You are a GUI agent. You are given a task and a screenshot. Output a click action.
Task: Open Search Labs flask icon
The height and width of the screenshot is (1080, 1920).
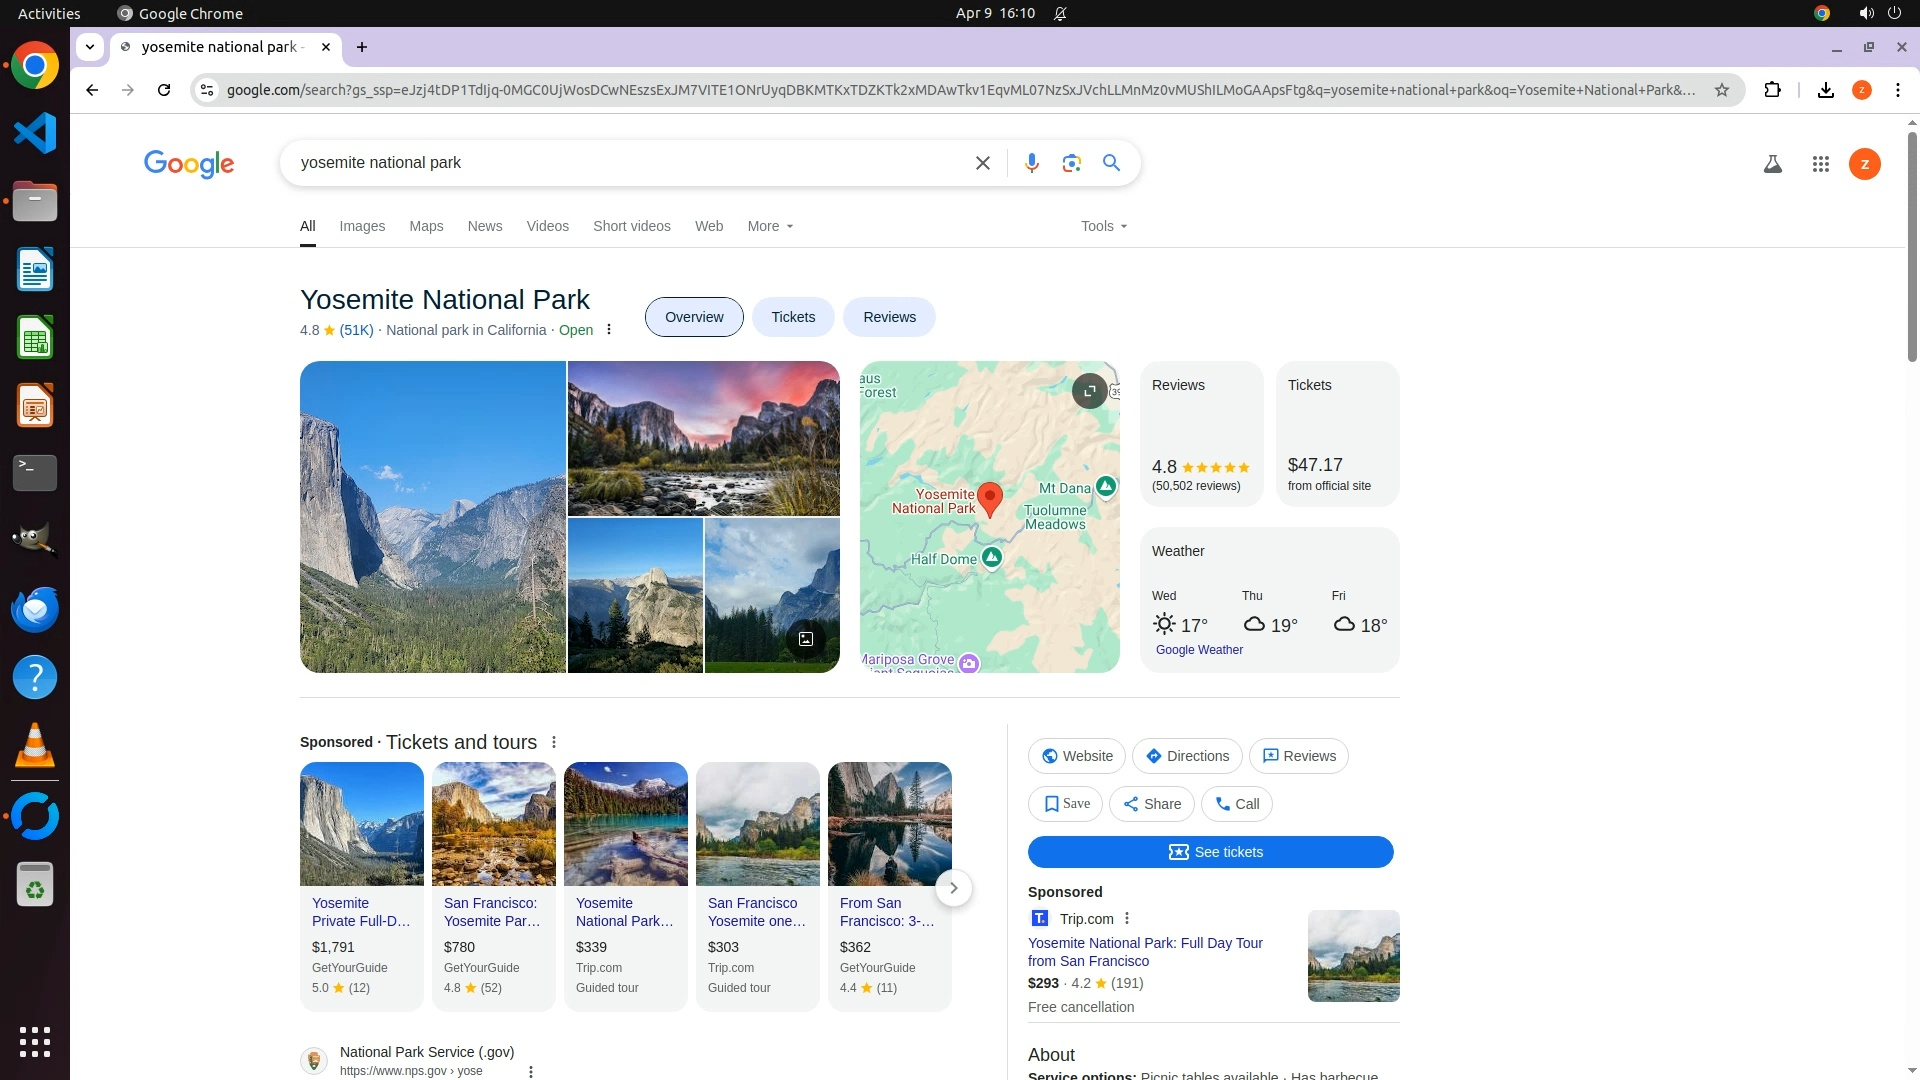[x=1772, y=164]
